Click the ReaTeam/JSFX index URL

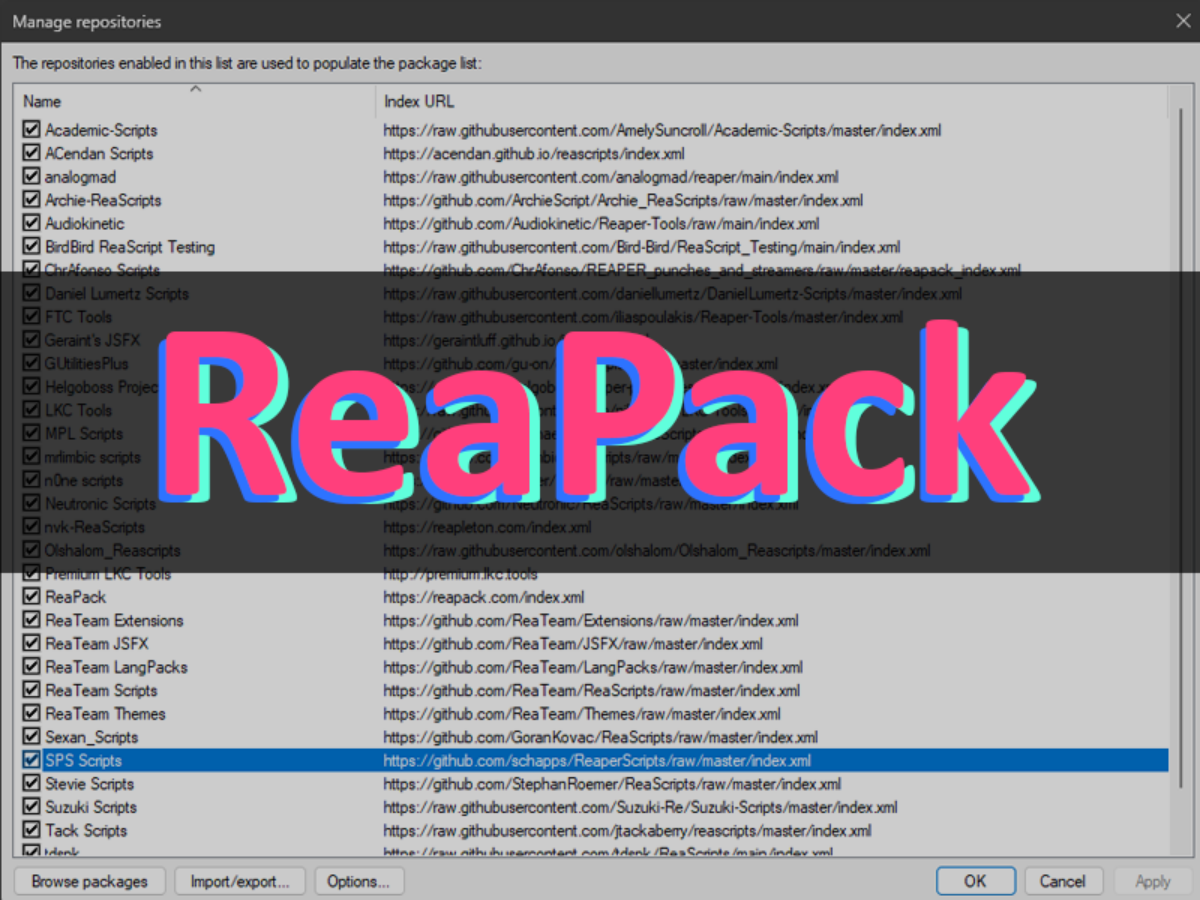(573, 644)
